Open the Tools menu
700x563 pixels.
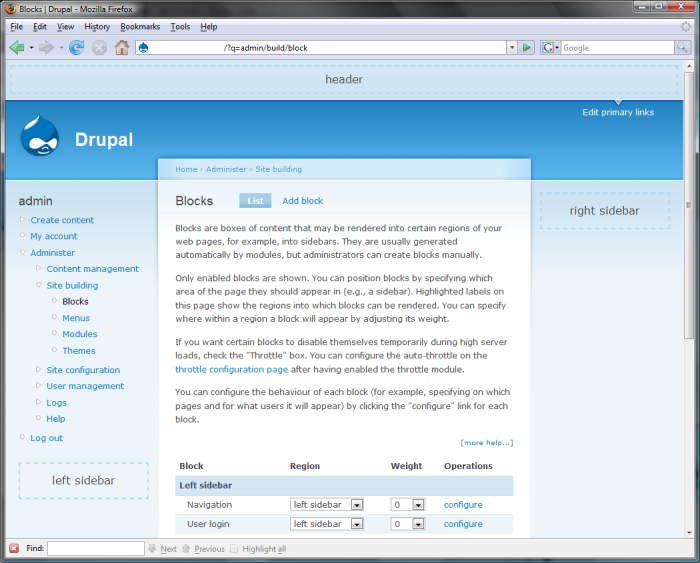(x=180, y=27)
